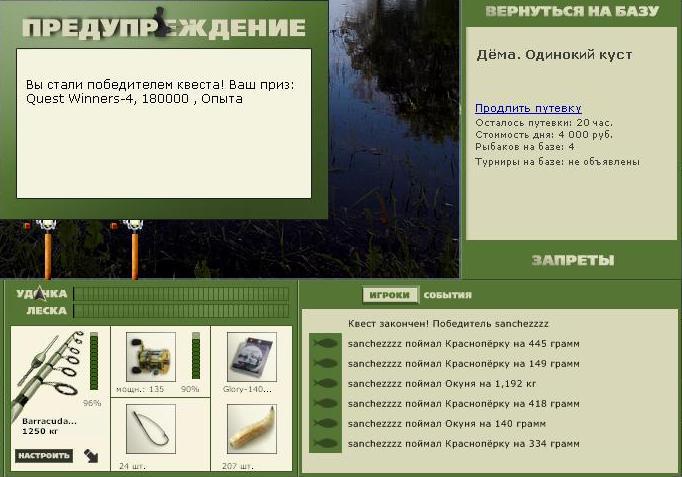Open the ЗАПРЕТЫ section
The image size is (682, 477).
(x=573, y=260)
